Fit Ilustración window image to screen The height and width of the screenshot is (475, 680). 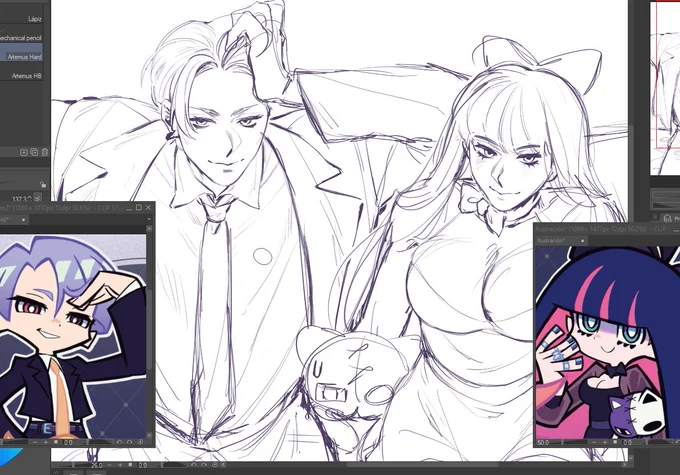615,442
